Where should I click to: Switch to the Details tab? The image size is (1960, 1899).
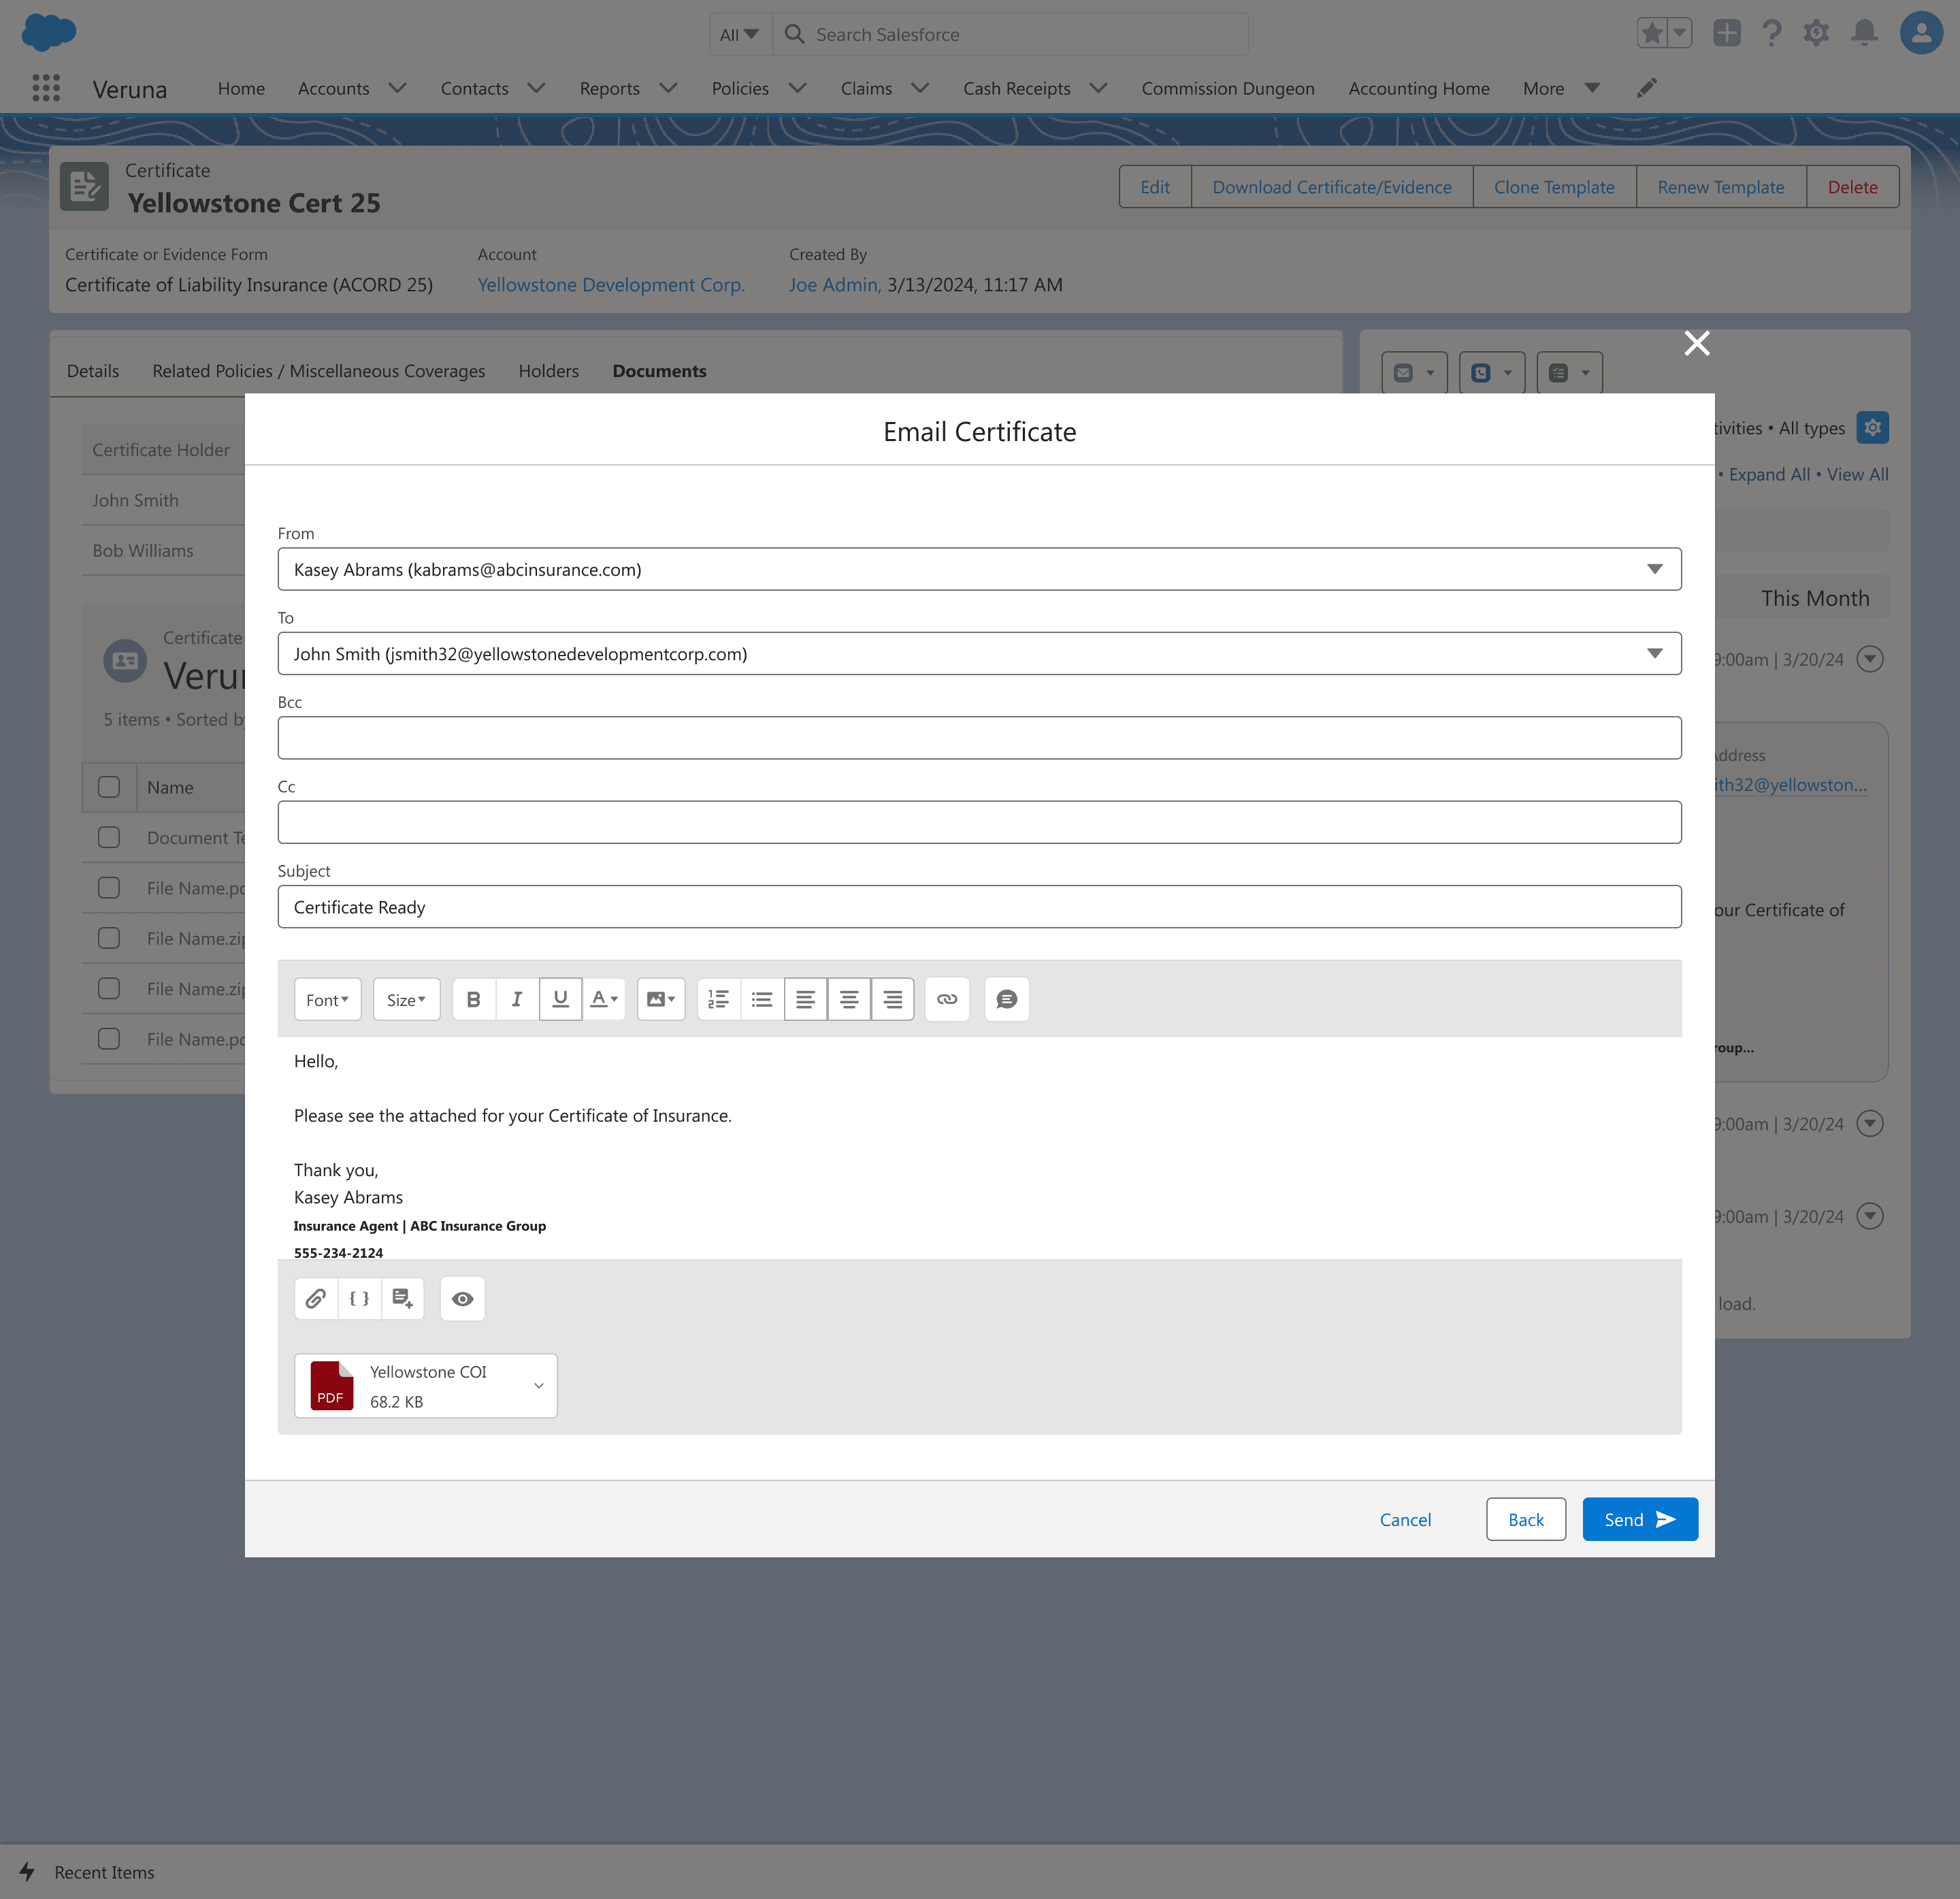coord(93,371)
